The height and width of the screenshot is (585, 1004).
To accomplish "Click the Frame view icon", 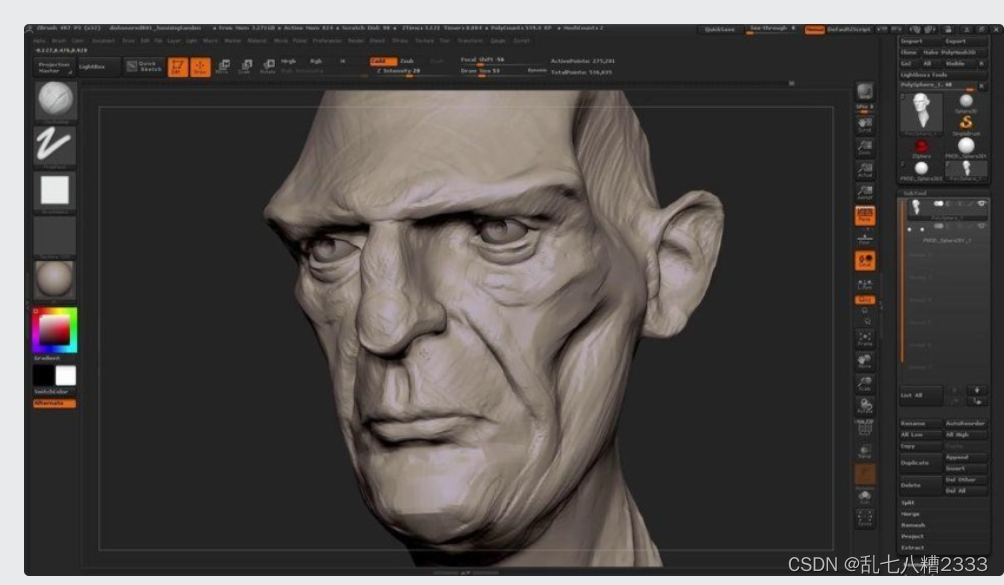I will coord(865,339).
